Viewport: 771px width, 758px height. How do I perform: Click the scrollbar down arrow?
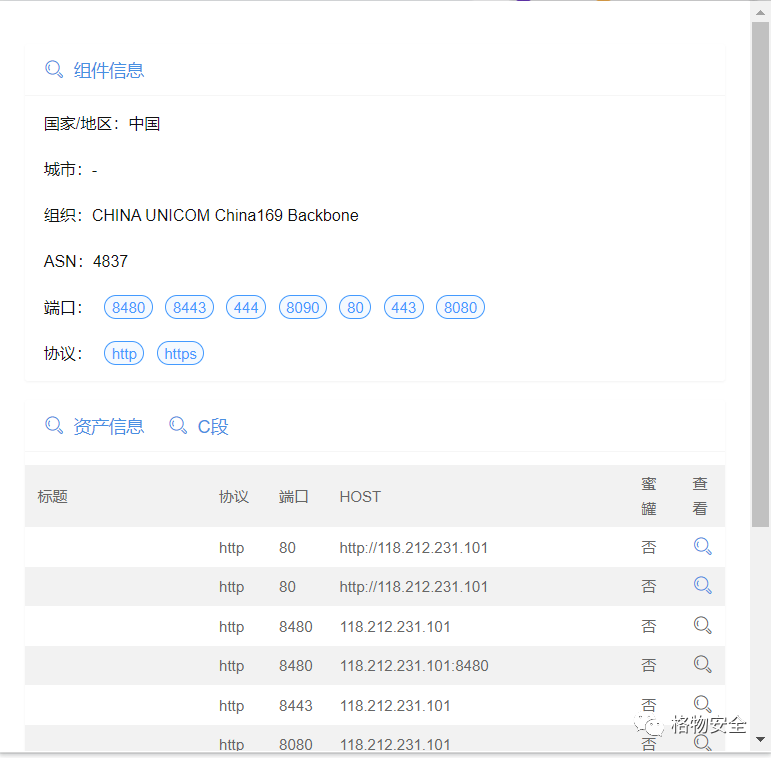click(760, 739)
